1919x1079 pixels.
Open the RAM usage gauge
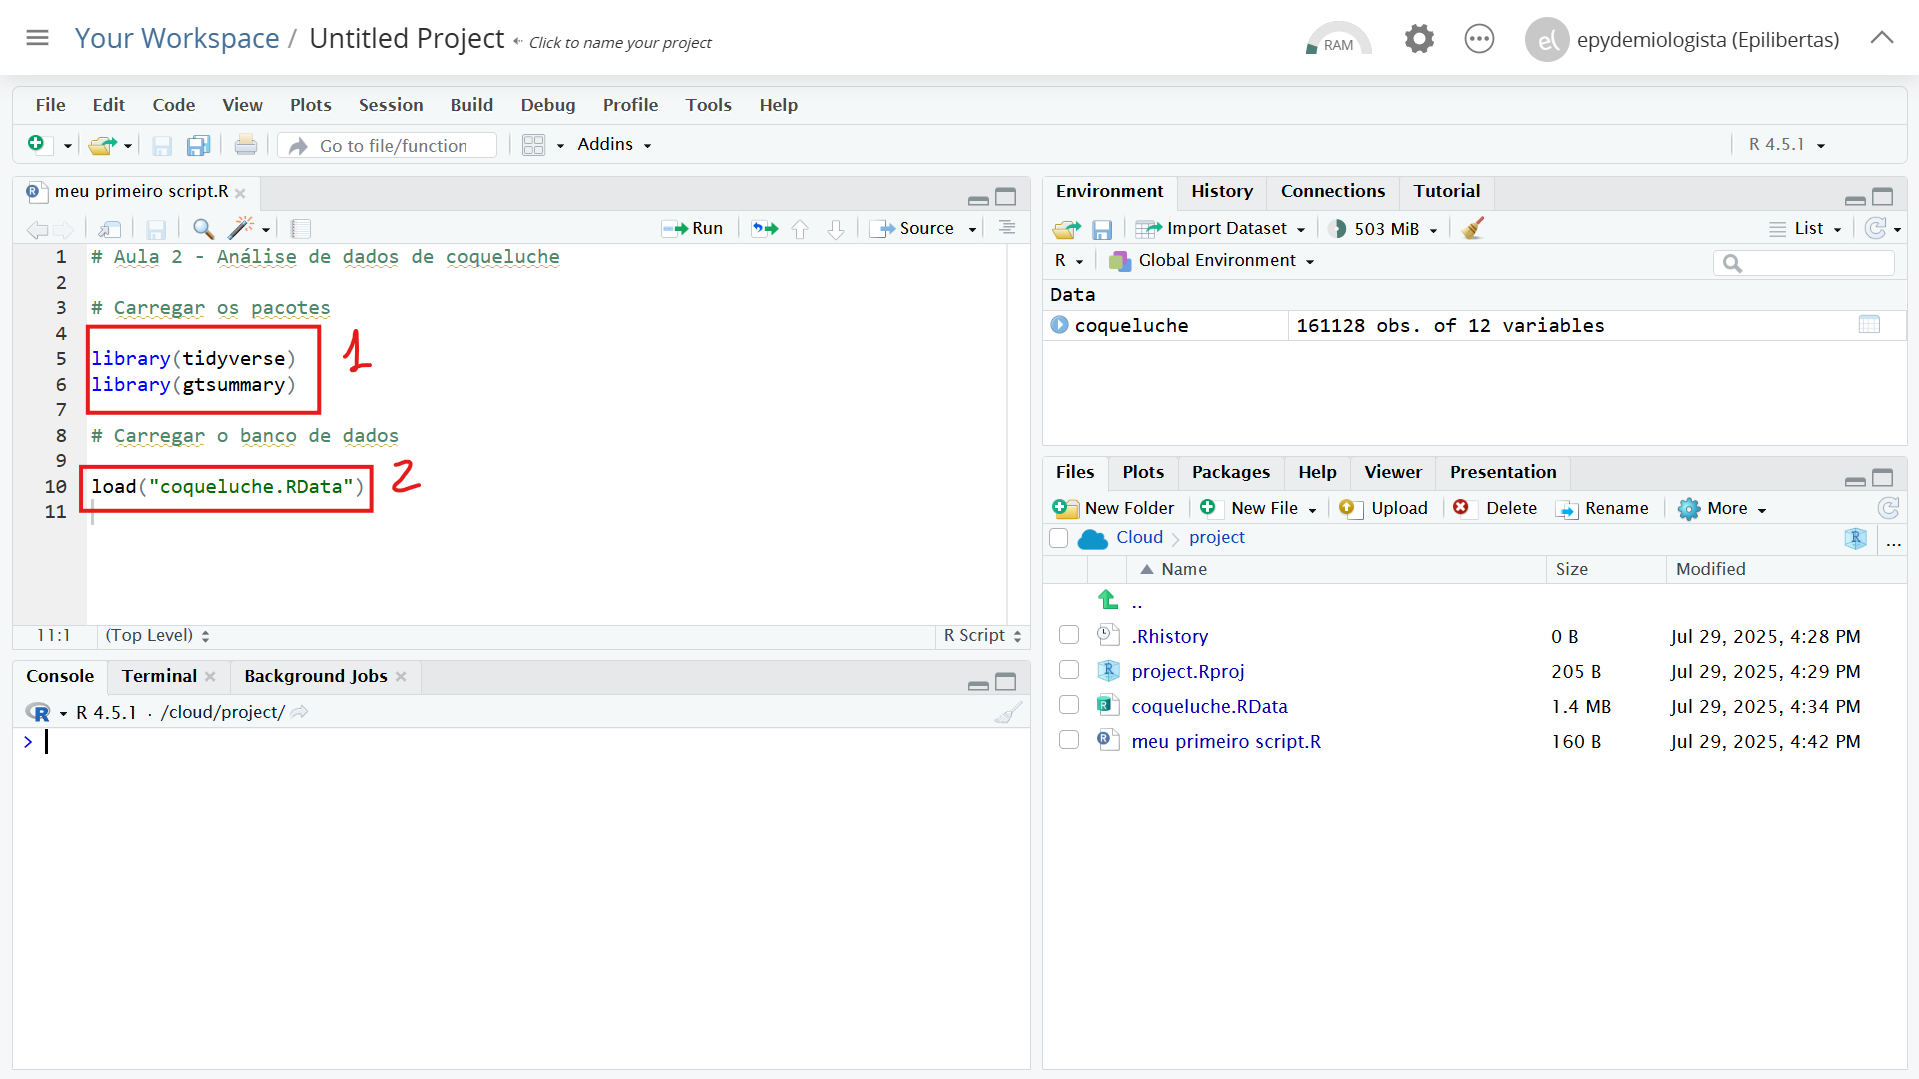point(1337,40)
